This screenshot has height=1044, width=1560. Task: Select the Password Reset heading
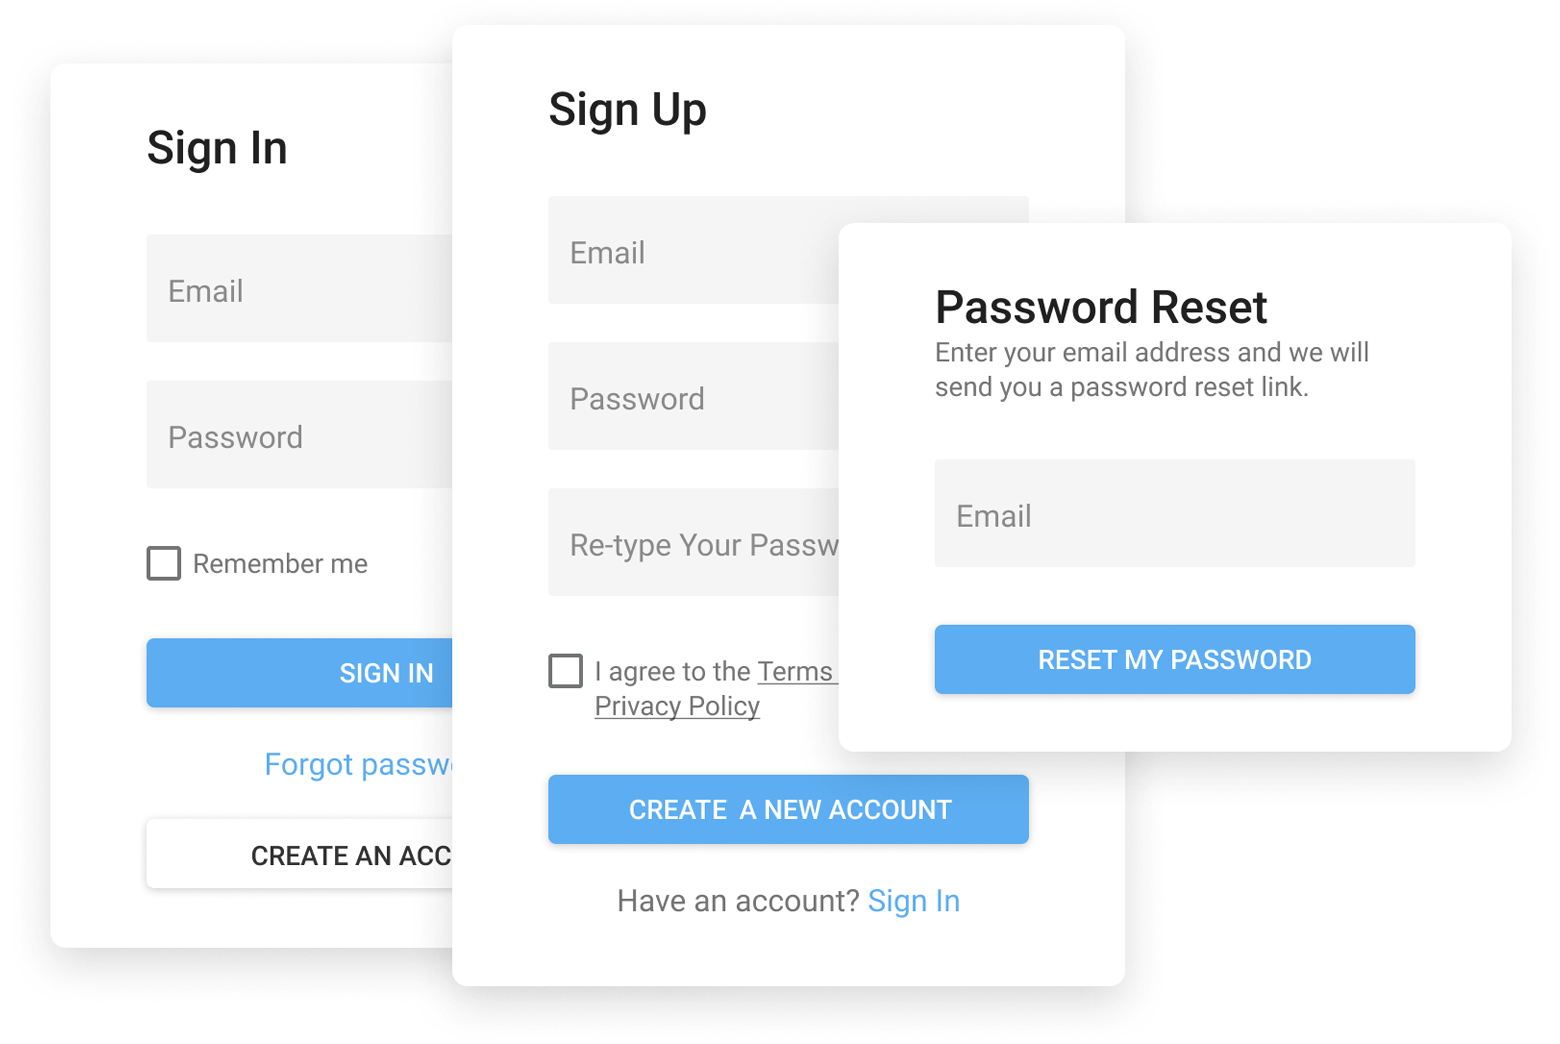coord(1100,308)
